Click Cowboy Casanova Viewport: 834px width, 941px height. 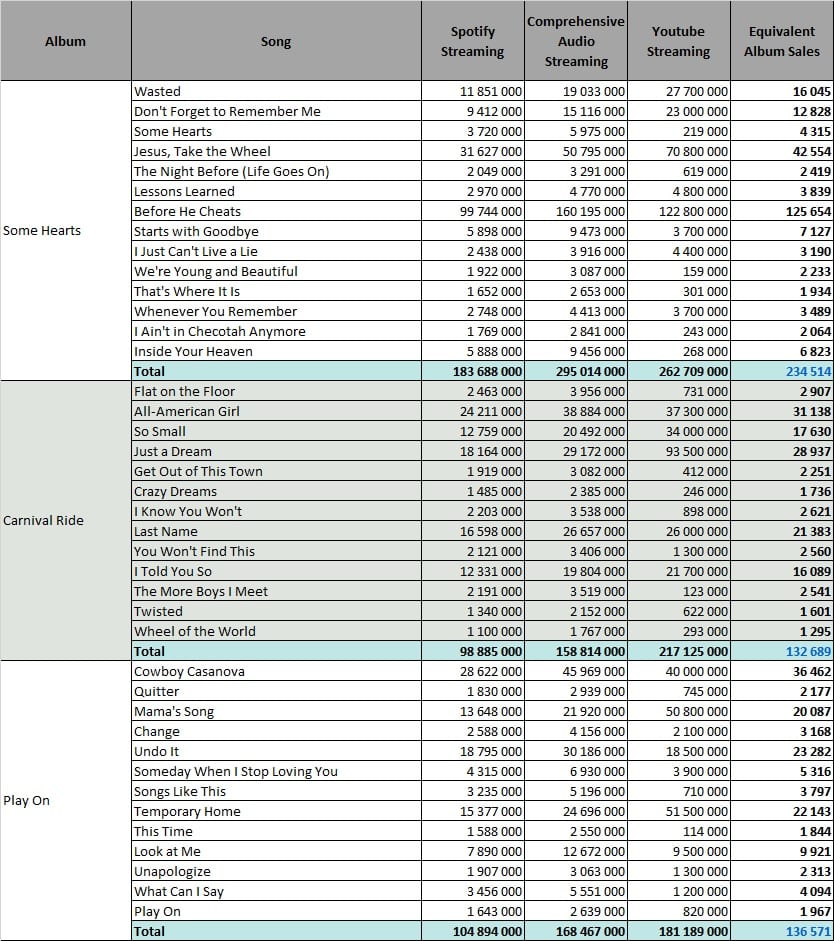pos(276,671)
